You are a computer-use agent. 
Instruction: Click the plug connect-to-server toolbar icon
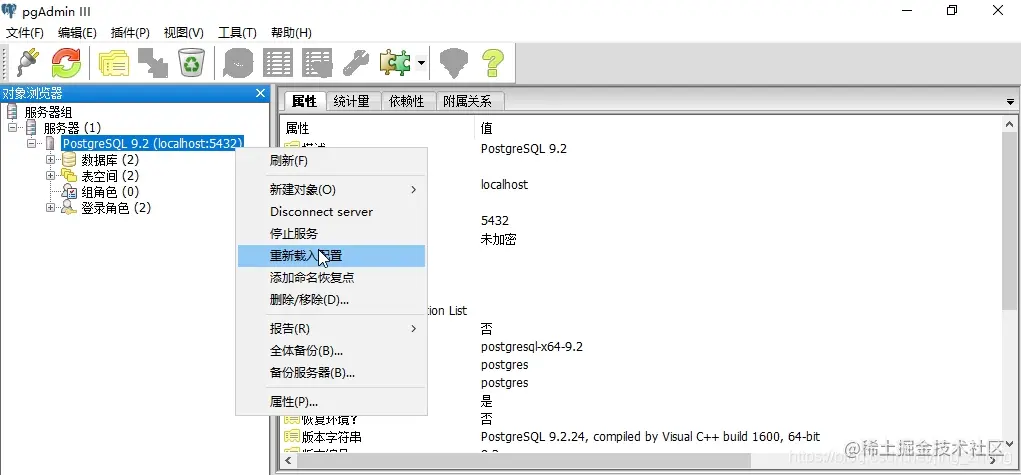28,63
